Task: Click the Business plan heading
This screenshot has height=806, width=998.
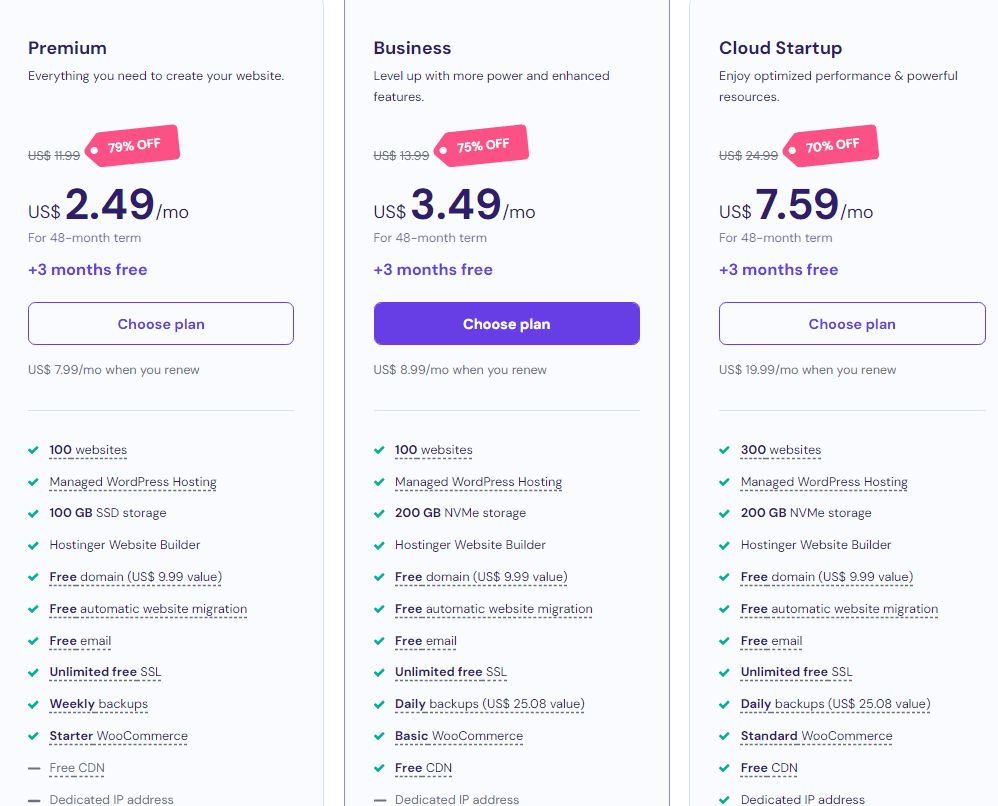Action: [x=412, y=48]
